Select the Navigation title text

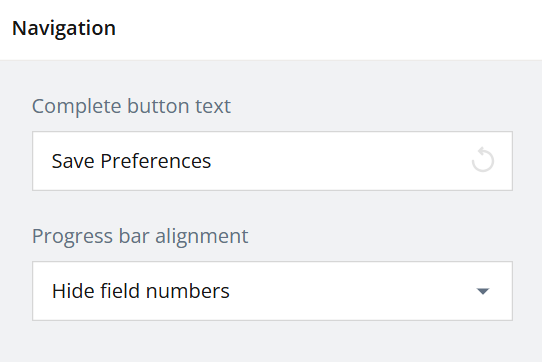tap(64, 28)
